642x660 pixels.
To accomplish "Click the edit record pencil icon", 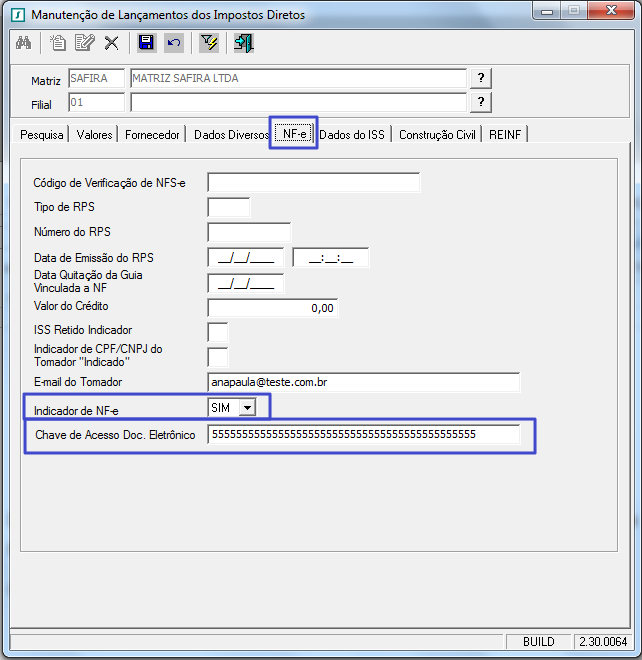I will click(84, 43).
